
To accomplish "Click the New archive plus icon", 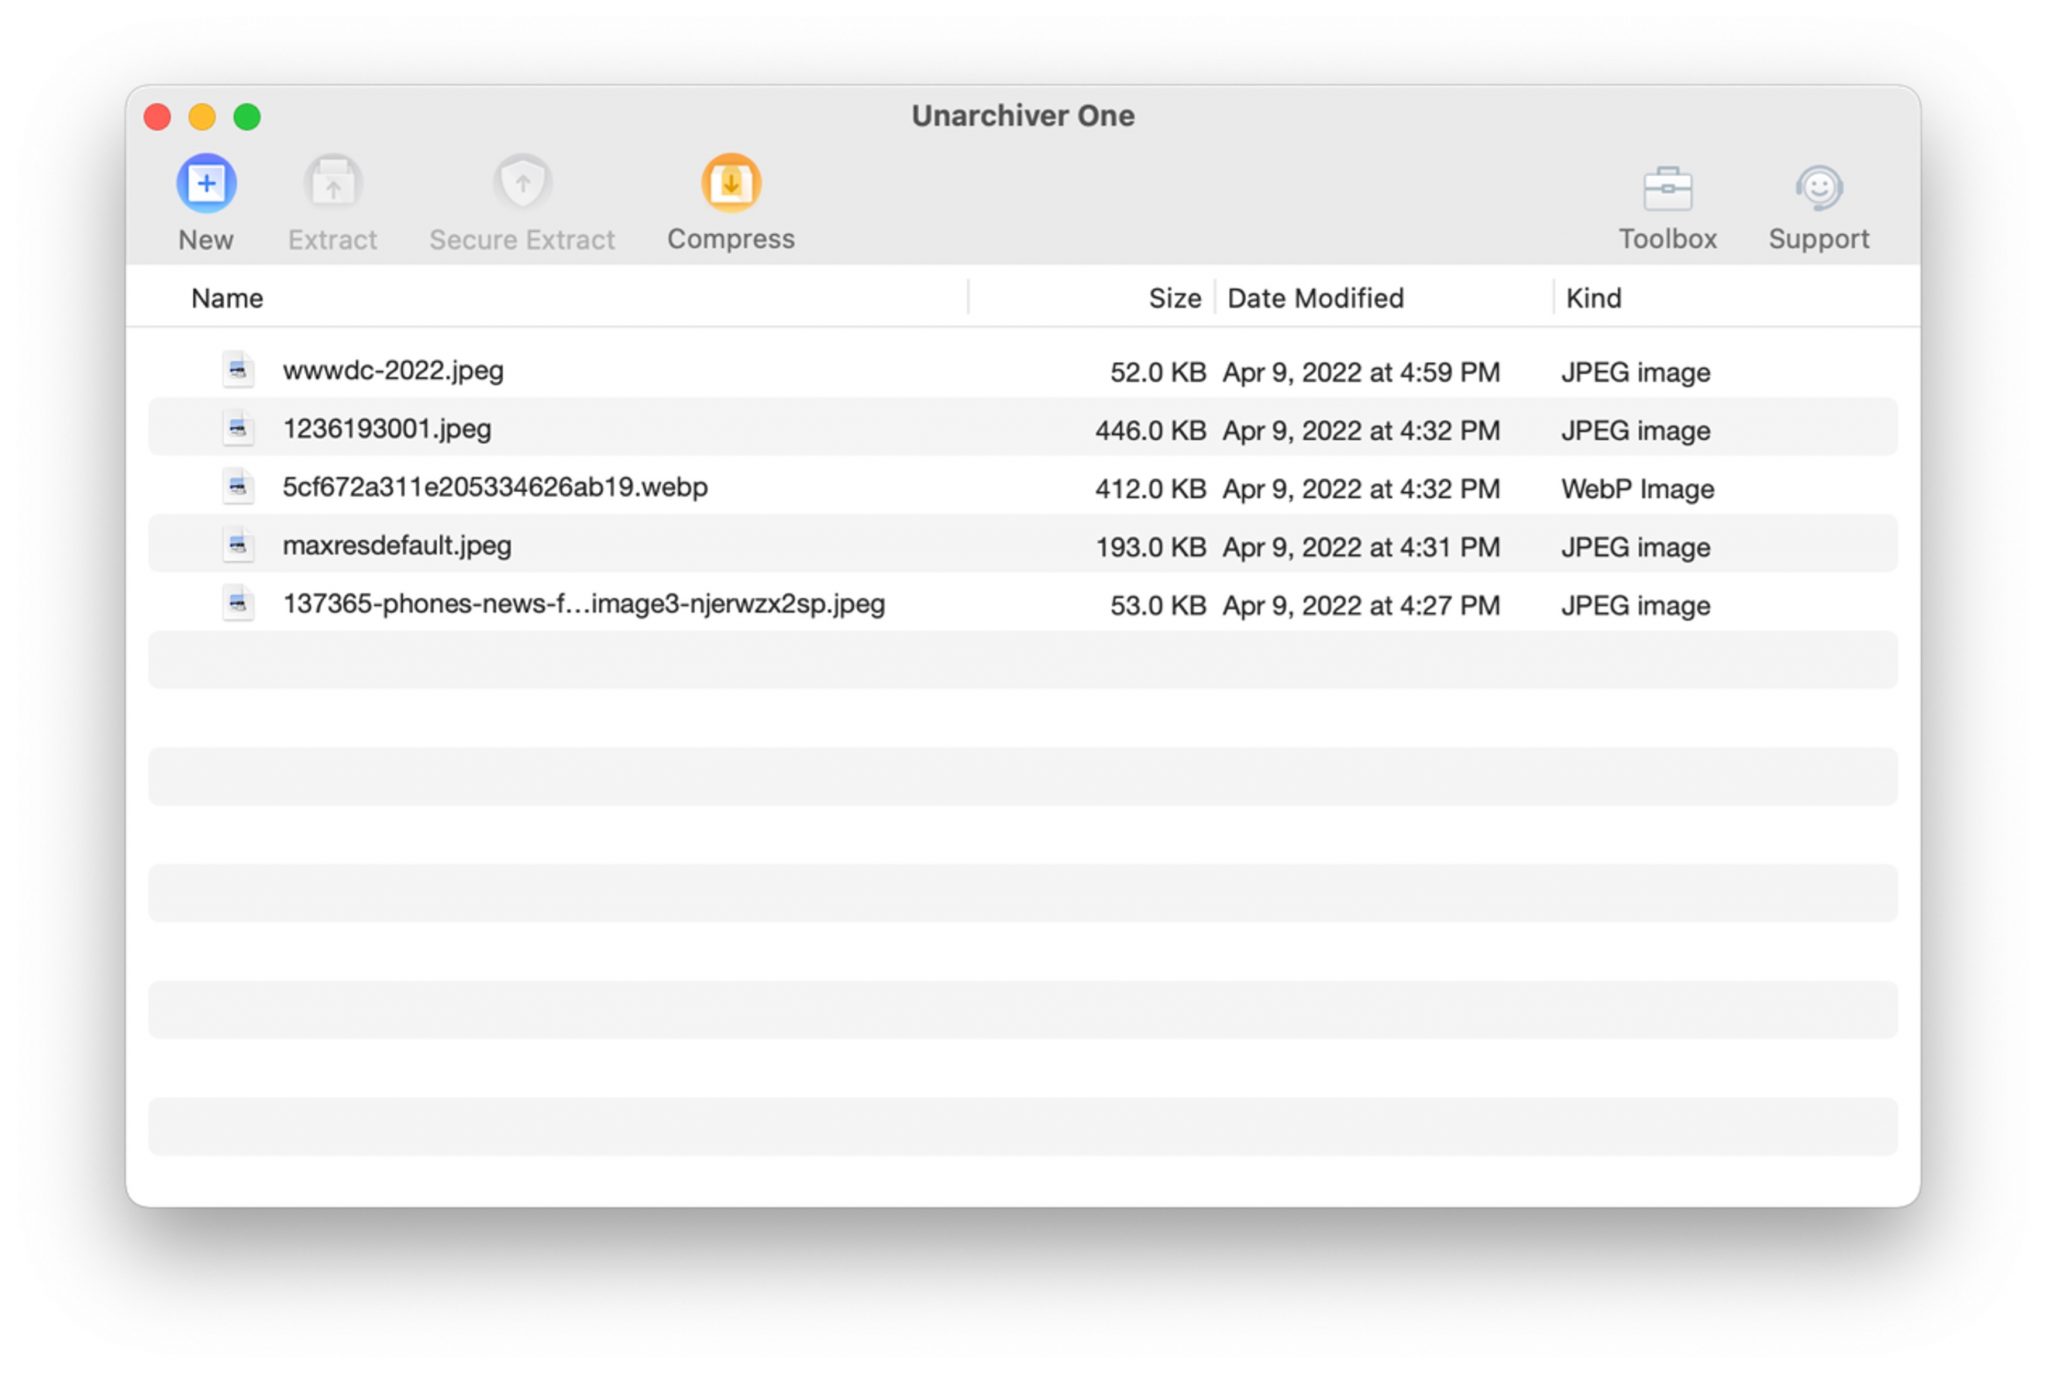I will click(x=206, y=184).
